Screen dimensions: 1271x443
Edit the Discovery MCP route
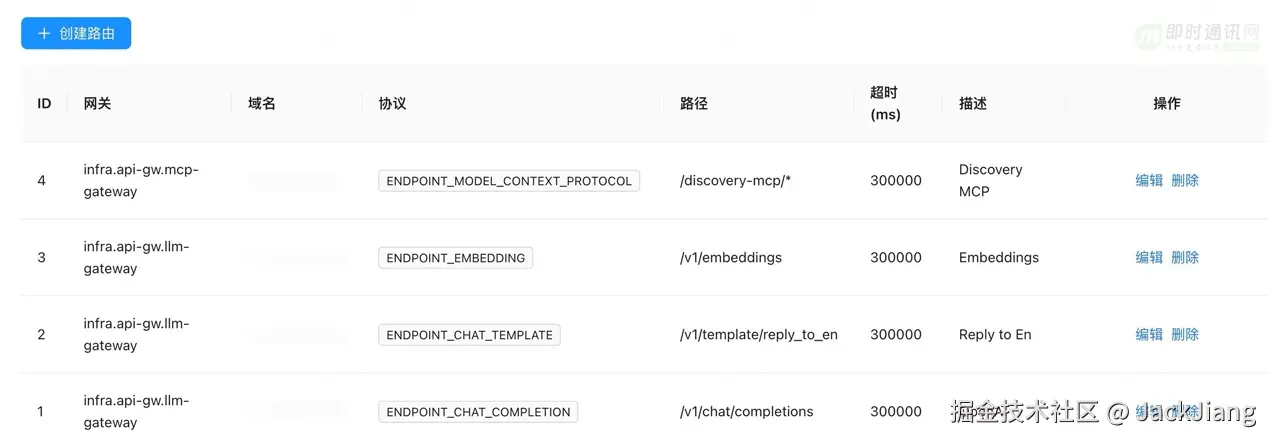1149,180
